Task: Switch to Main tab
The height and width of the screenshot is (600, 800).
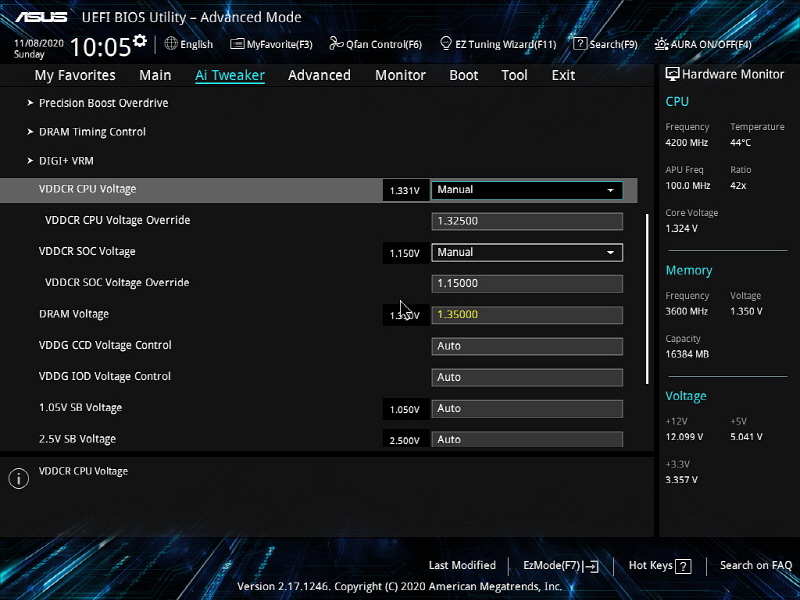Action: pyautogui.click(x=155, y=76)
